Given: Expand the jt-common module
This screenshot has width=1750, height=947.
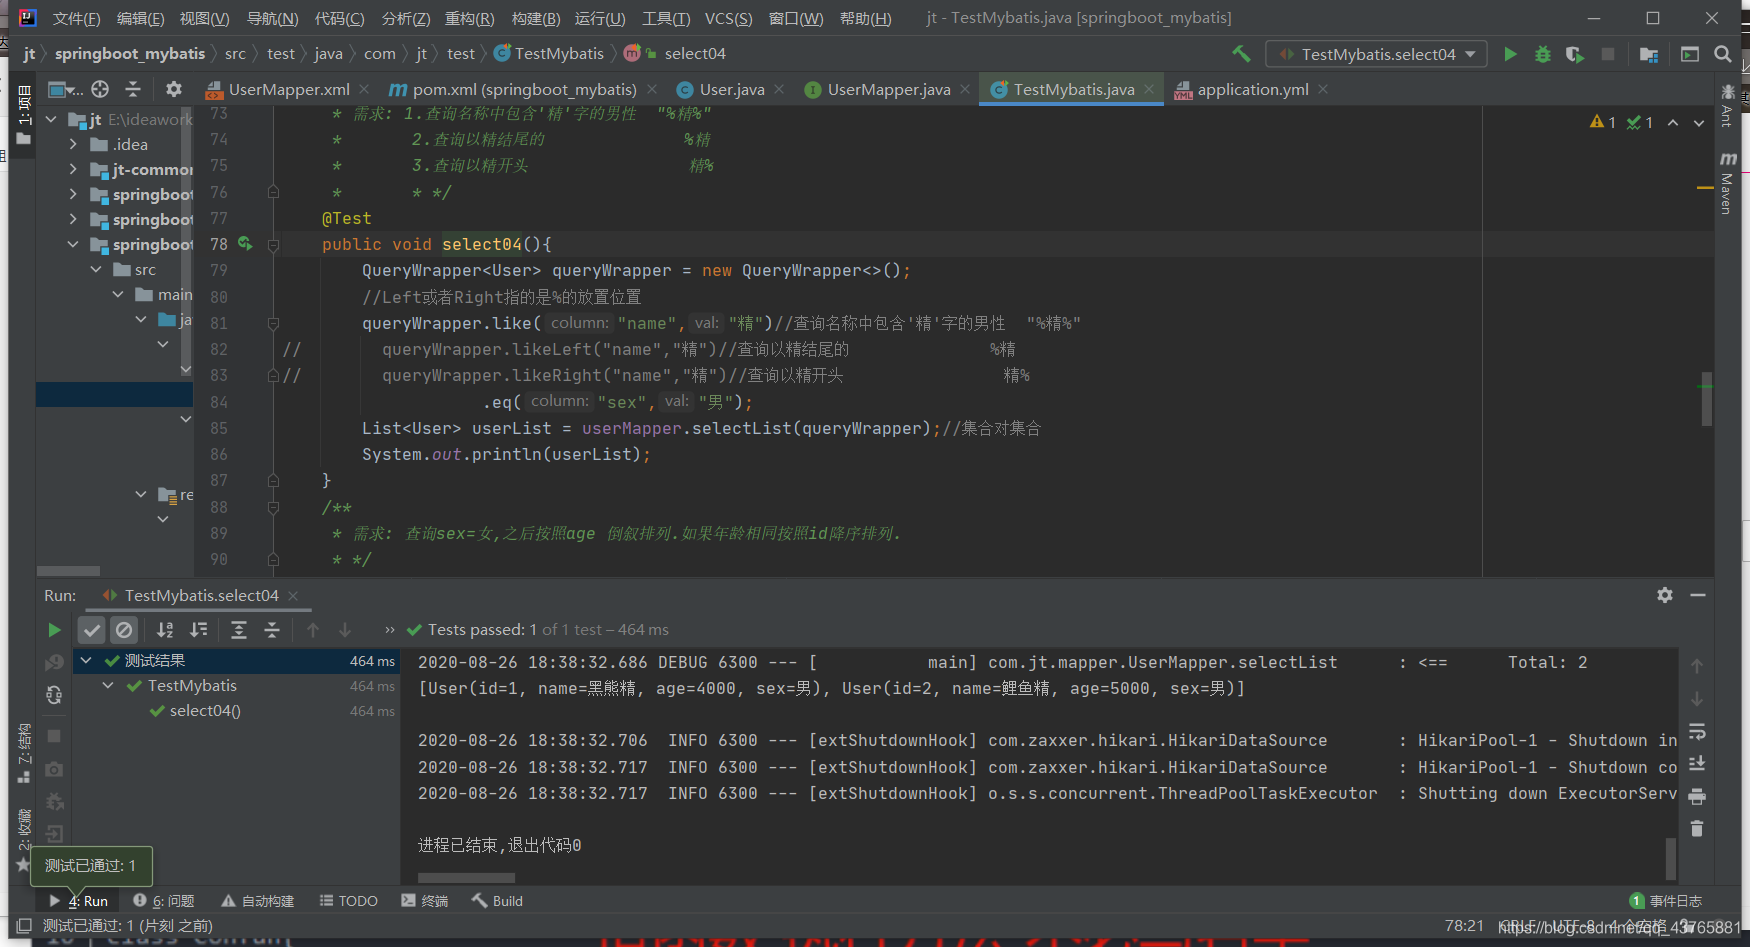Looking at the screenshot, I should click(73, 169).
